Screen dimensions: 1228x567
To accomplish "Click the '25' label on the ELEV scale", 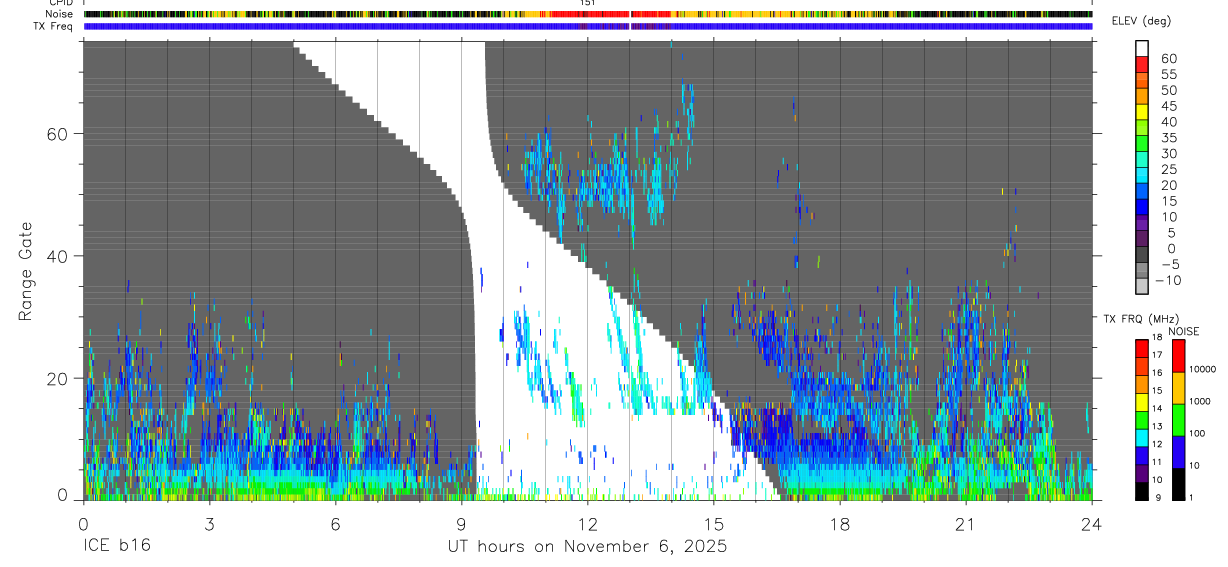I will (x=1168, y=169).
